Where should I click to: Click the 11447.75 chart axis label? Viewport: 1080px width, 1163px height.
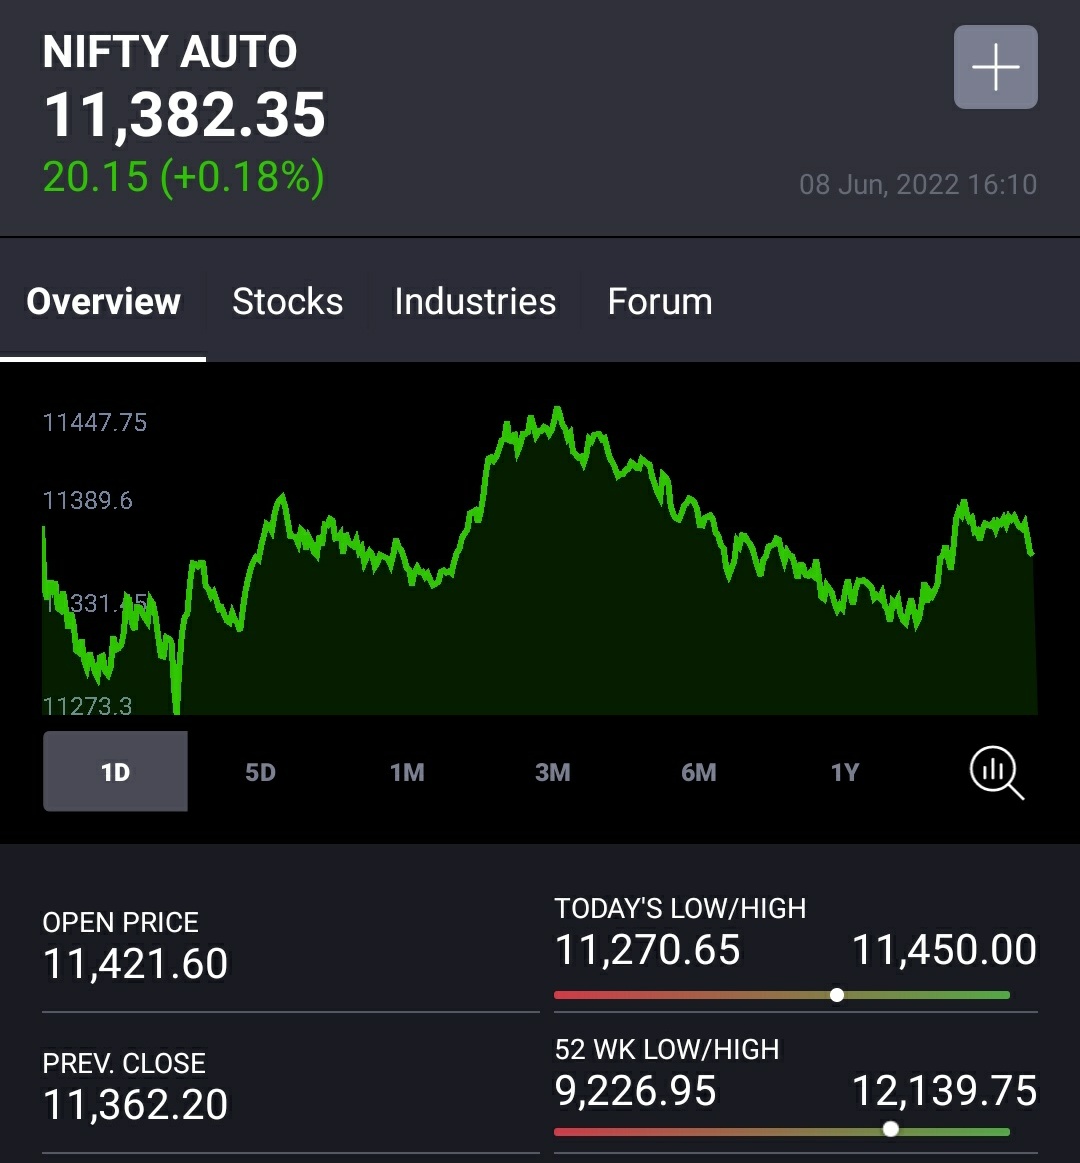click(95, 422)
